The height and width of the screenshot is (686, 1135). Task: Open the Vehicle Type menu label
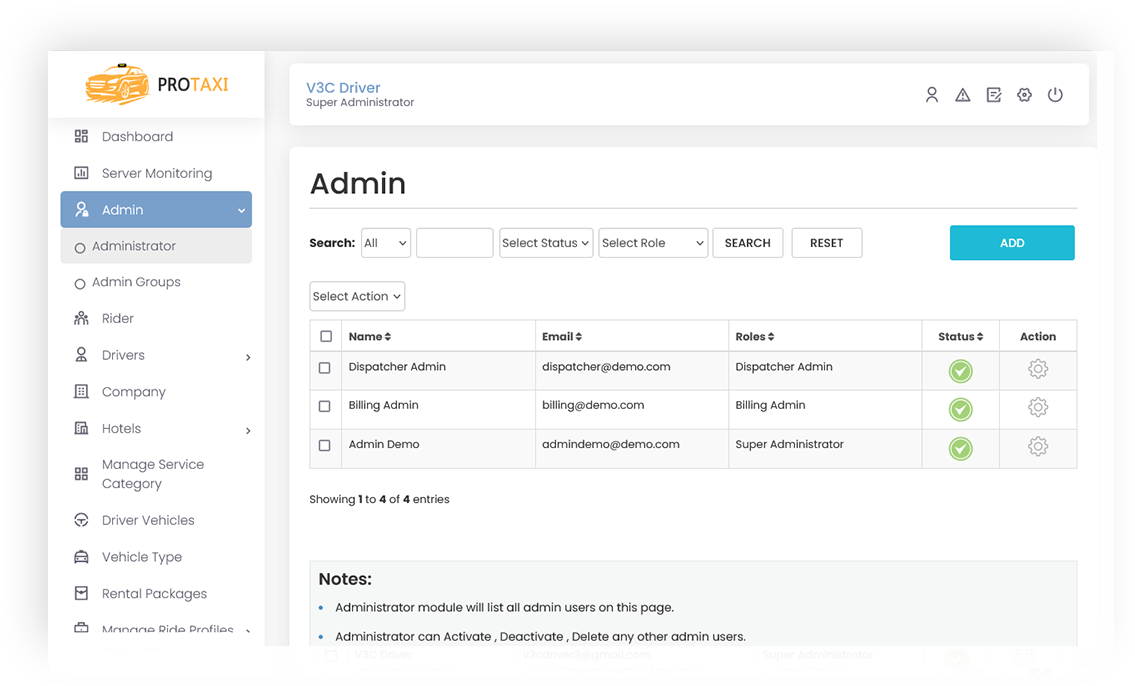(142, 557)
